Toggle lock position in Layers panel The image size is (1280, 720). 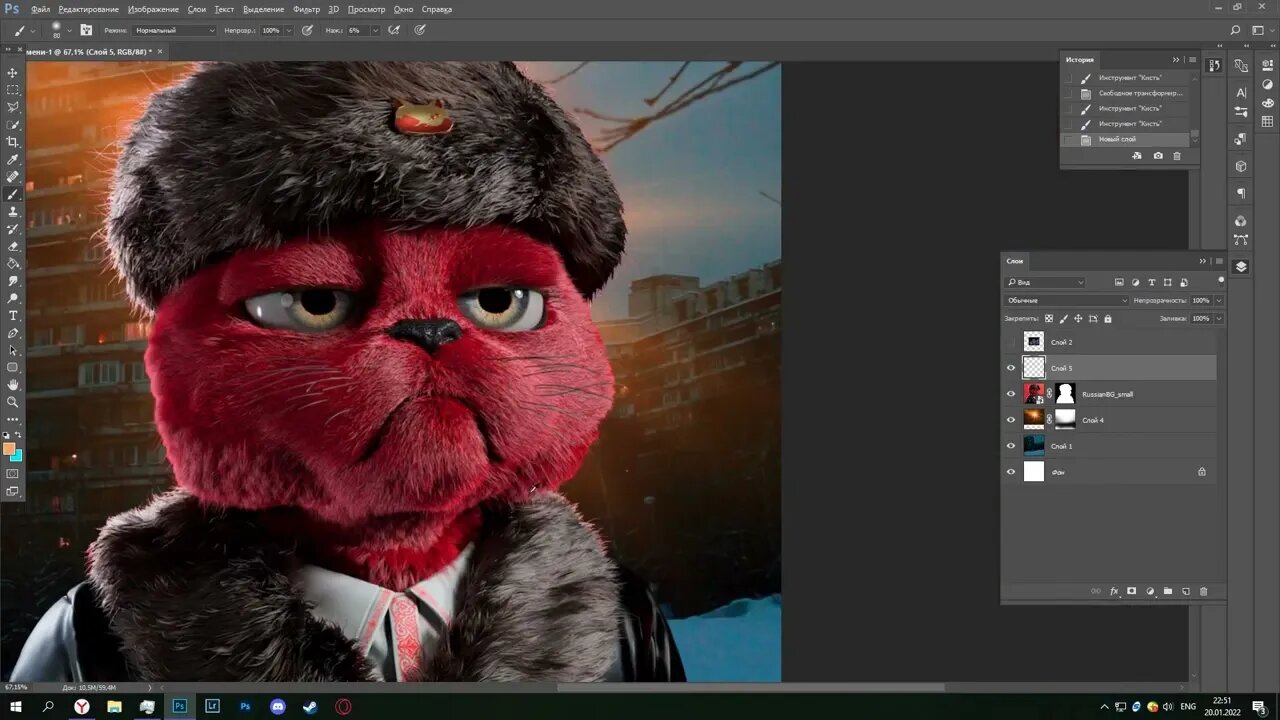point(1078,319)
